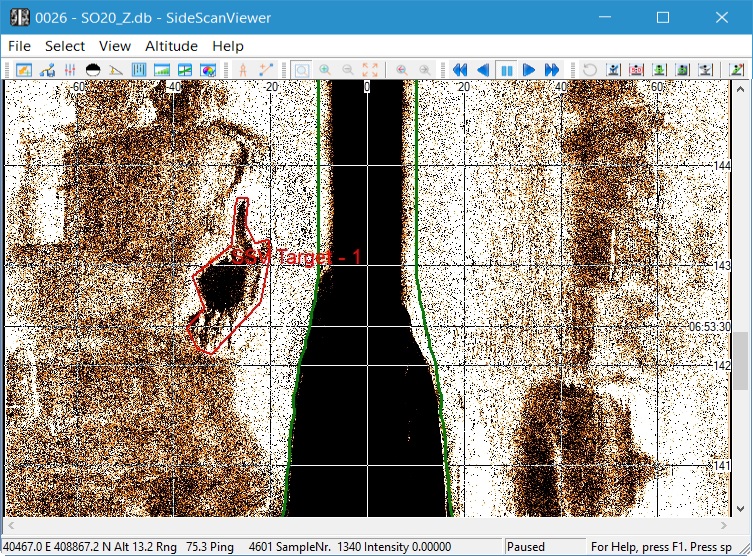
Task: Toggle the zoom window selection tool
Action: [x=300, y=70]
